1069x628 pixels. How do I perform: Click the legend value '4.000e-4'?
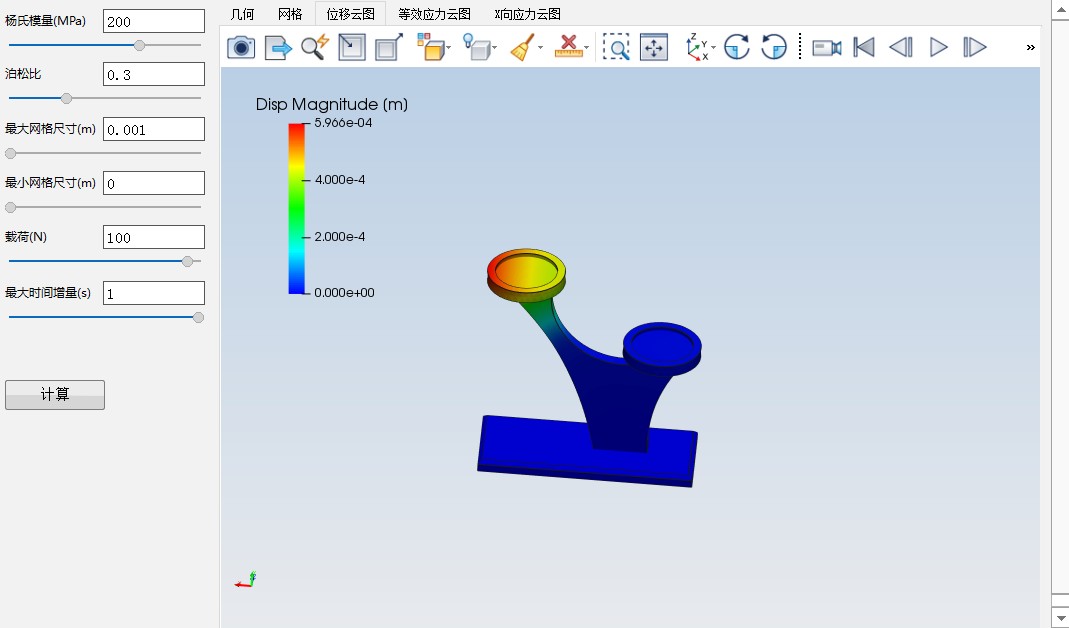point(340,180)
